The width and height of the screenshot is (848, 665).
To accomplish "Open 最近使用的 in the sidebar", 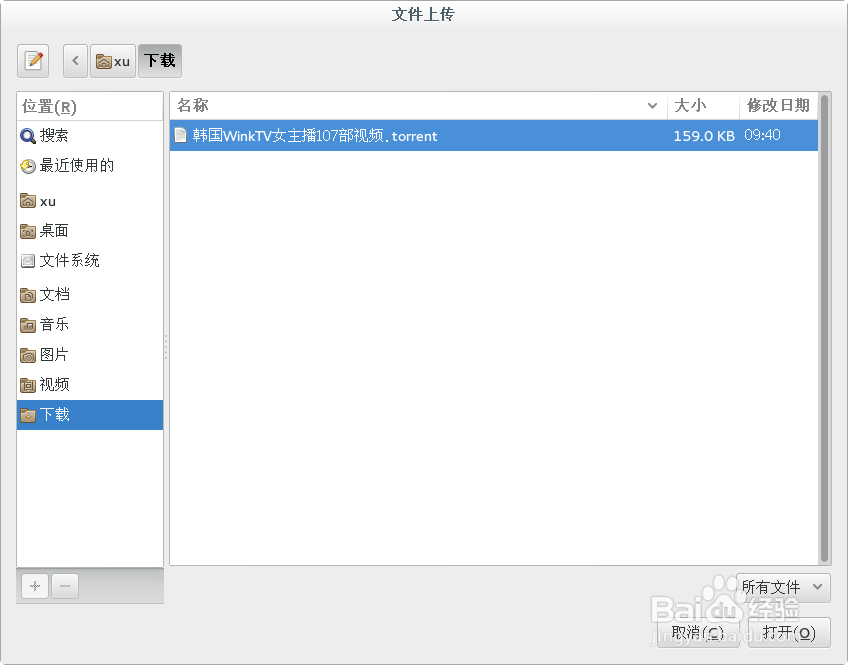I will point(90,165).
